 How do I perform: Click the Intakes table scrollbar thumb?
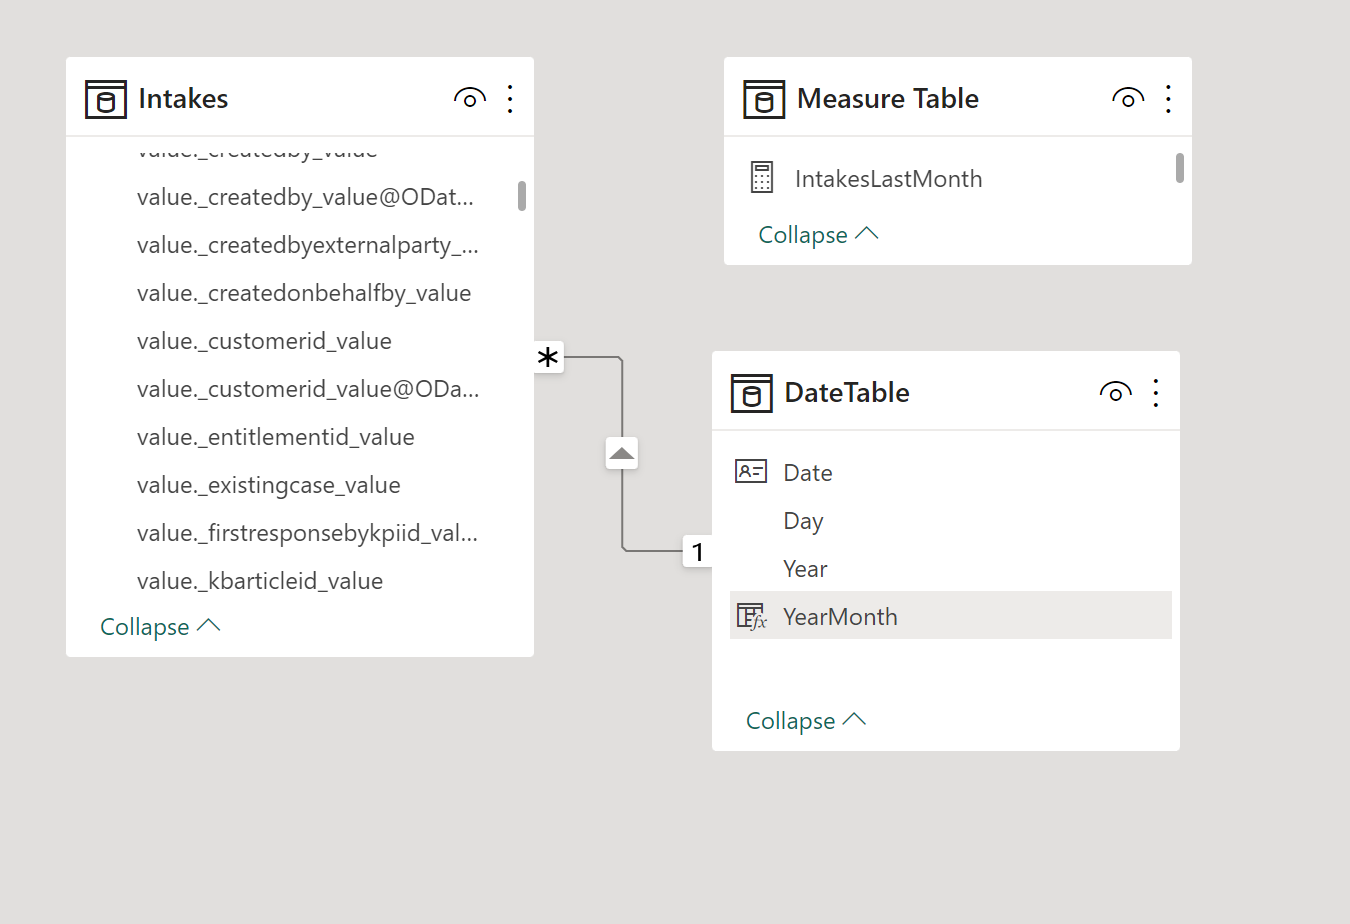[x=522, y=196]
